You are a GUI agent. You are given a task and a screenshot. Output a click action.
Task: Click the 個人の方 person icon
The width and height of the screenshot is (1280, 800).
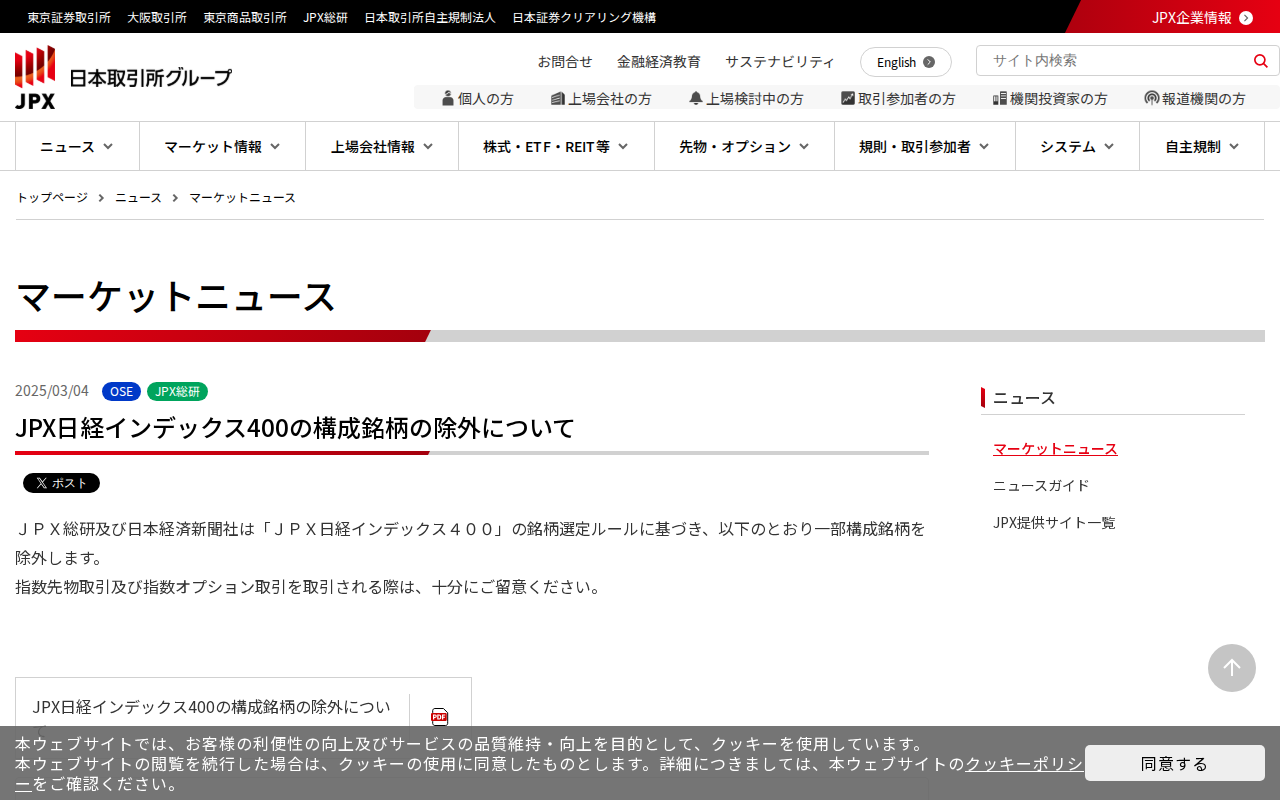pos(448,98)
